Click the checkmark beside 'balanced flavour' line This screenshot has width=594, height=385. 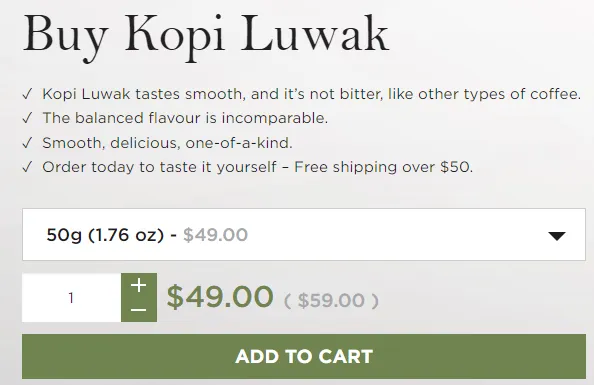(27, 118)
